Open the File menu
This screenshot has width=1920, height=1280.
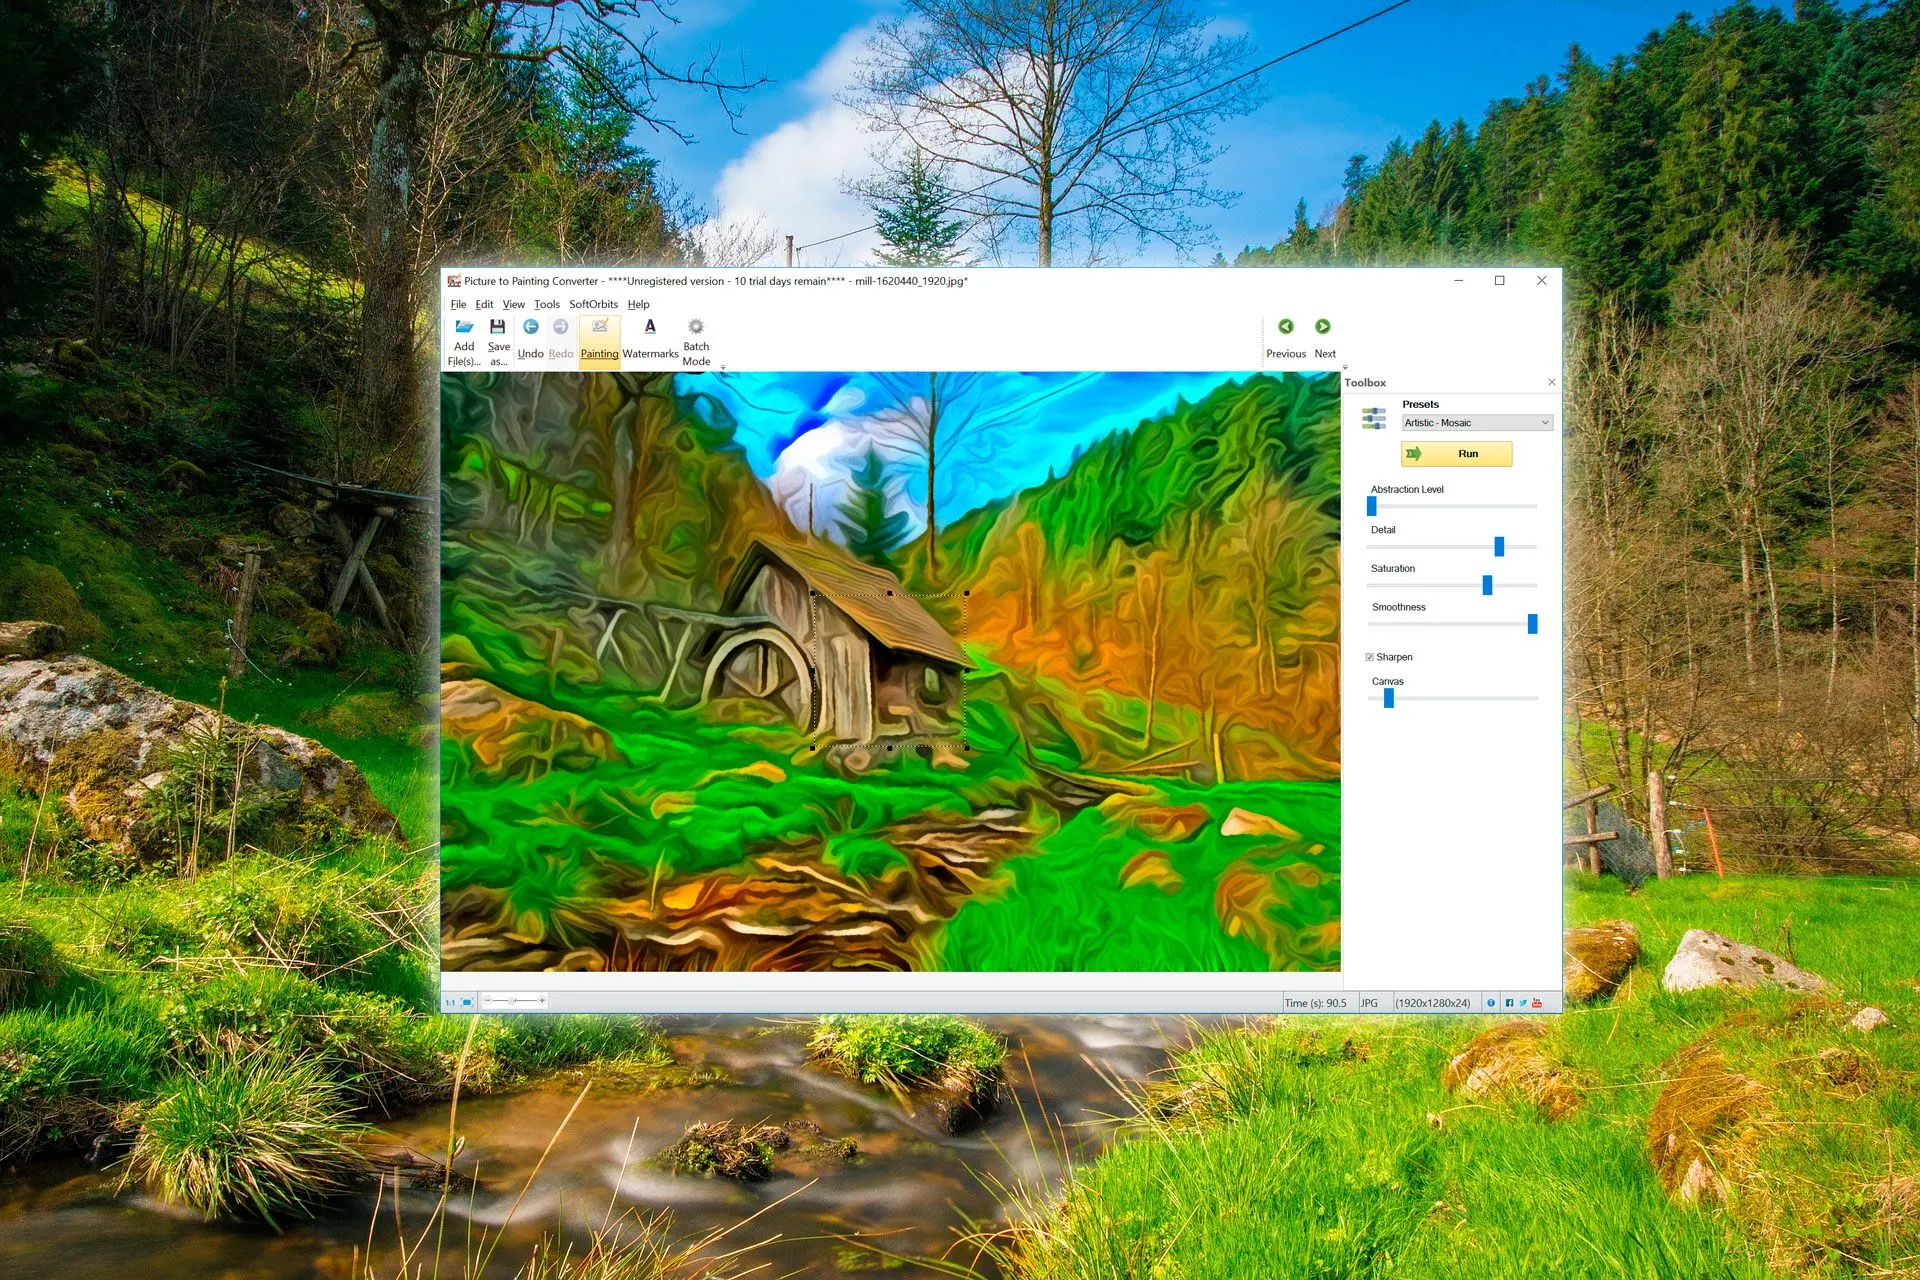(x=461, y=306)
